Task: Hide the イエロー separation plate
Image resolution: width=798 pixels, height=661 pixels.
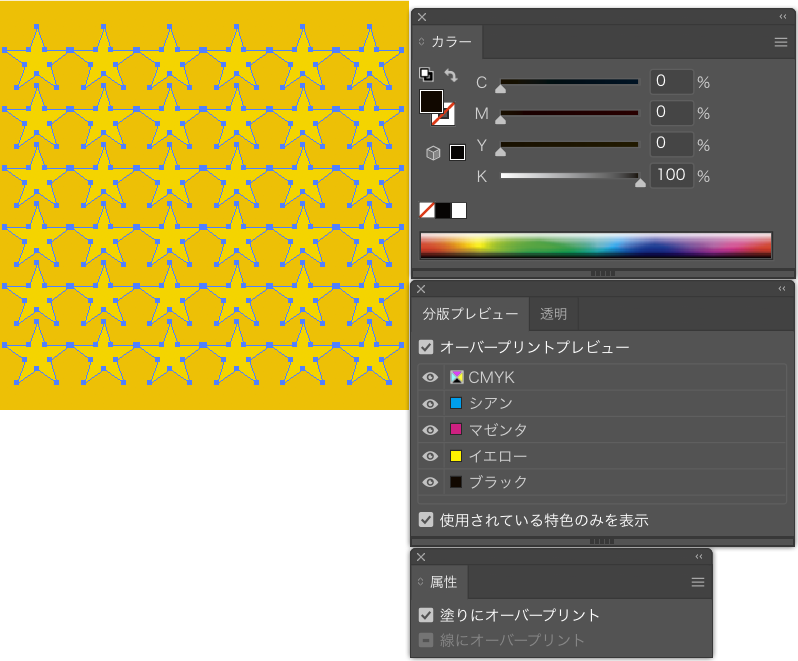Action: [x=430, y=456]
